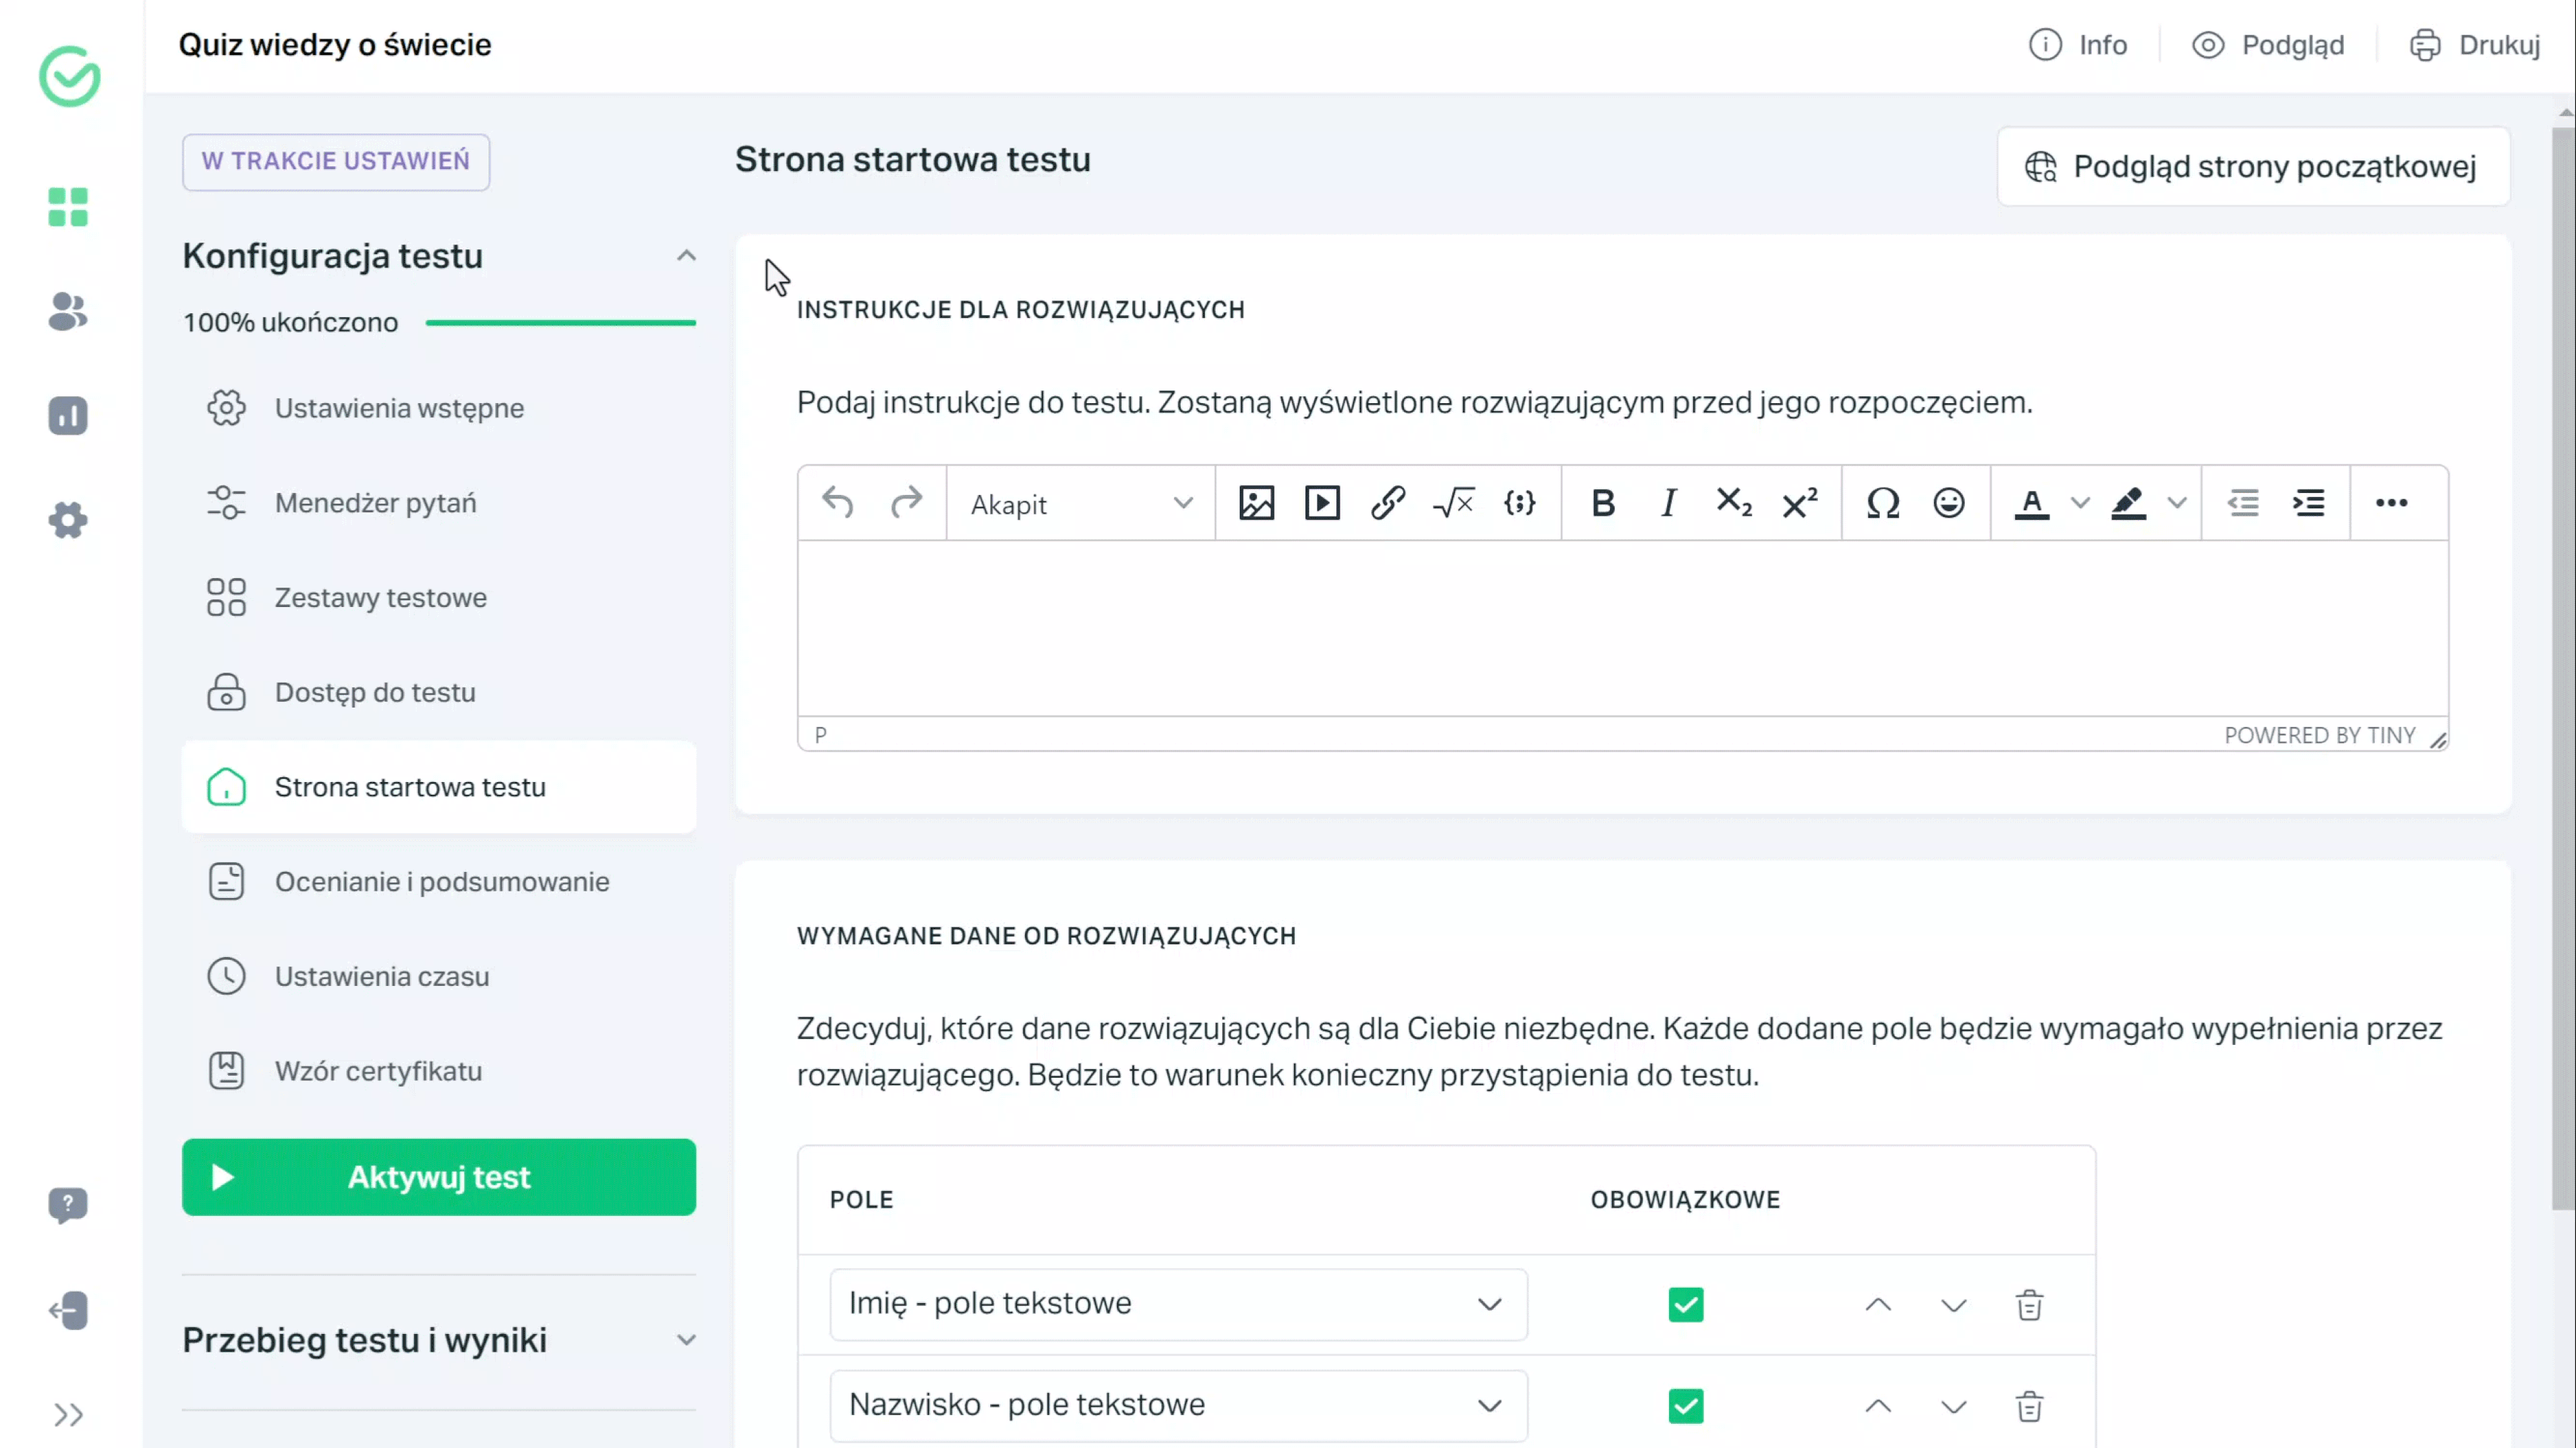2576x1448 pixels.
Task: Click the insert image icon in toolbar
Action: [x=1256, y=504]
